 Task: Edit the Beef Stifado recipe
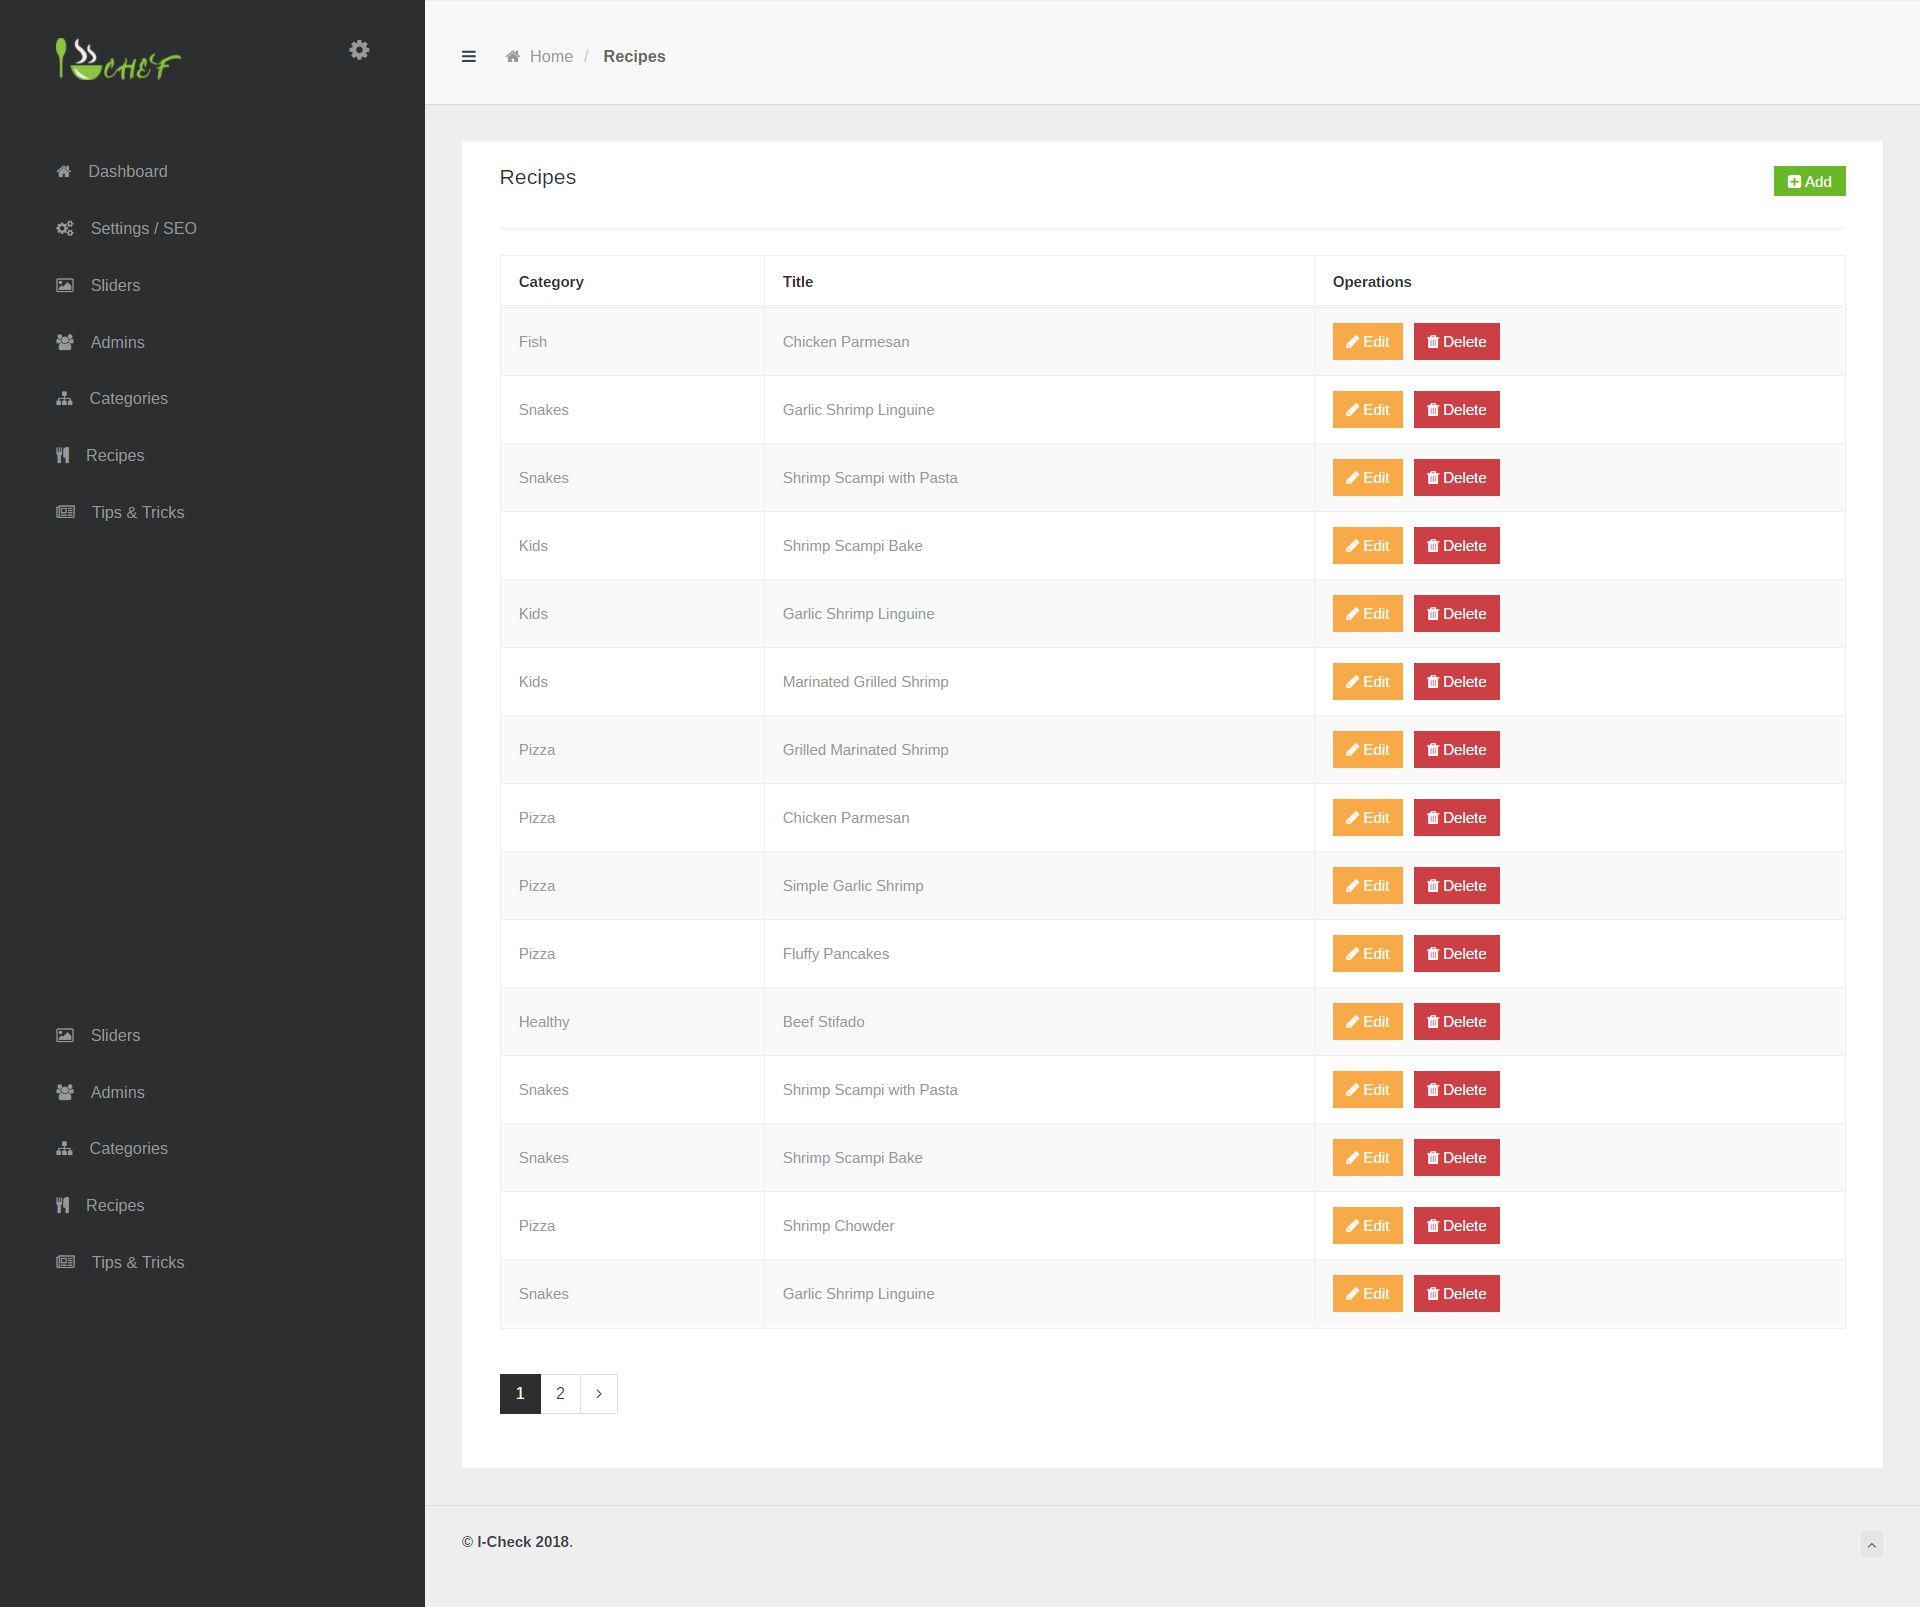tap(1367, 1021)
